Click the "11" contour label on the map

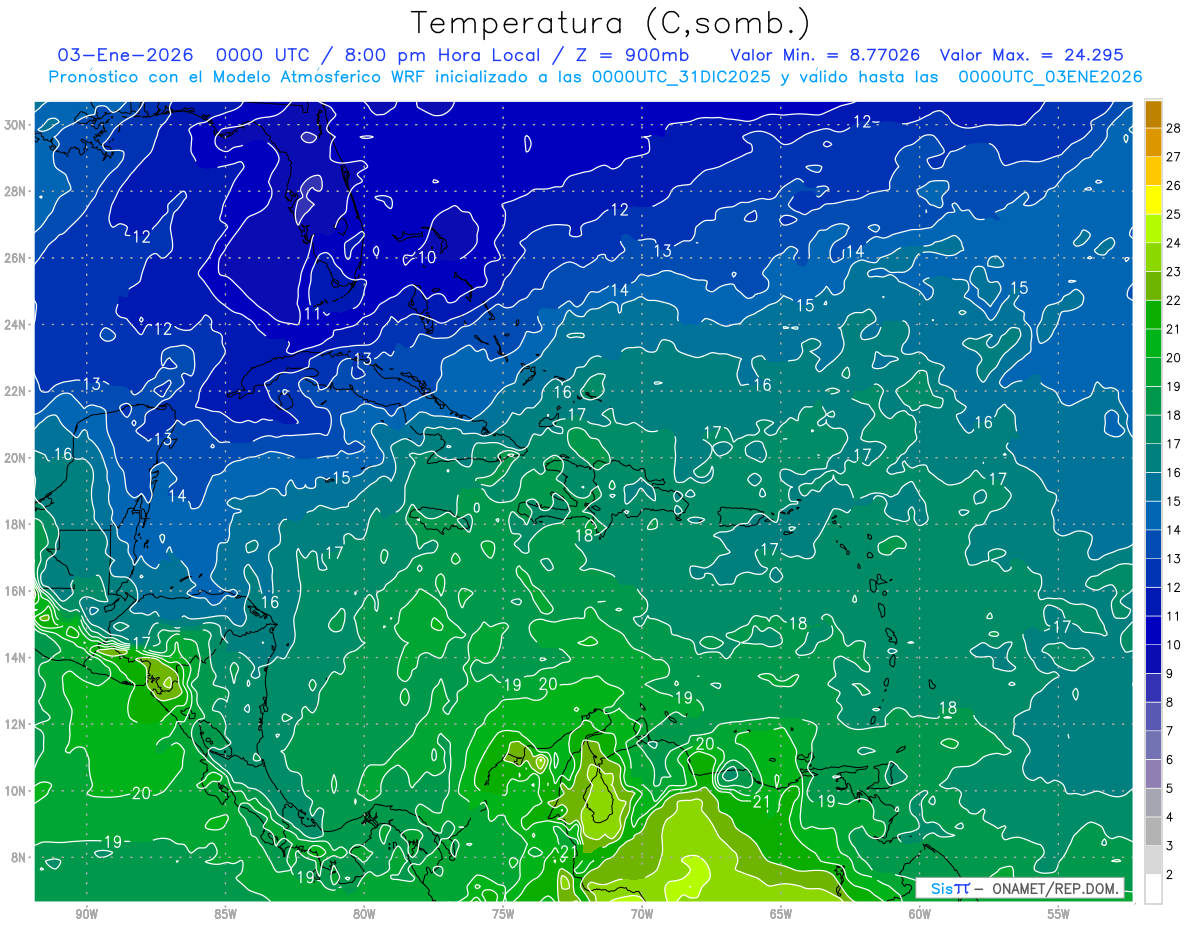(x=311, y=314)
